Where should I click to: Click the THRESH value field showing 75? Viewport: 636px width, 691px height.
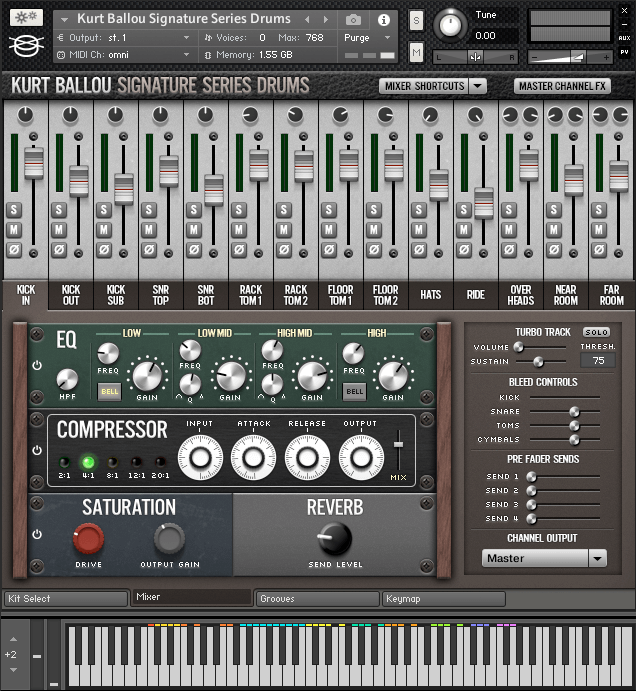click(598, 360)
